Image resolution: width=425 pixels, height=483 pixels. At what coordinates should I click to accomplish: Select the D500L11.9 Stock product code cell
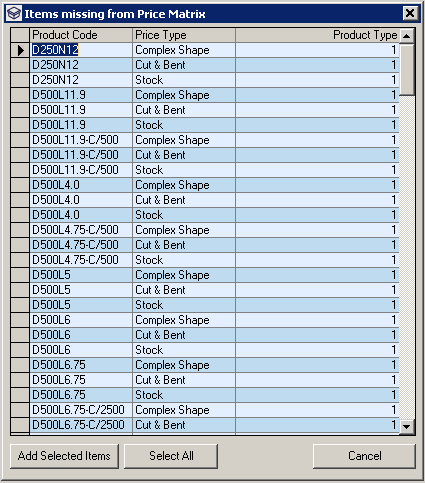click(81, 125)
